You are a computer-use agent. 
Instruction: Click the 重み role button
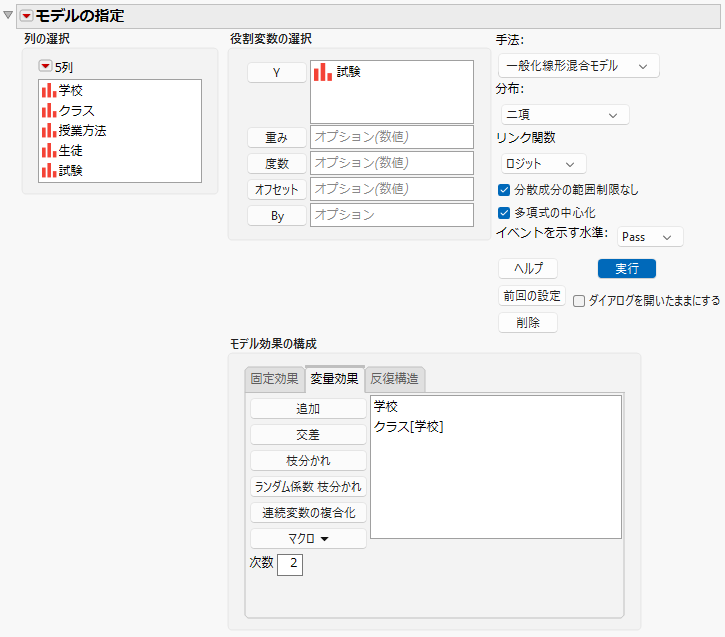click(x=276, y=137)
